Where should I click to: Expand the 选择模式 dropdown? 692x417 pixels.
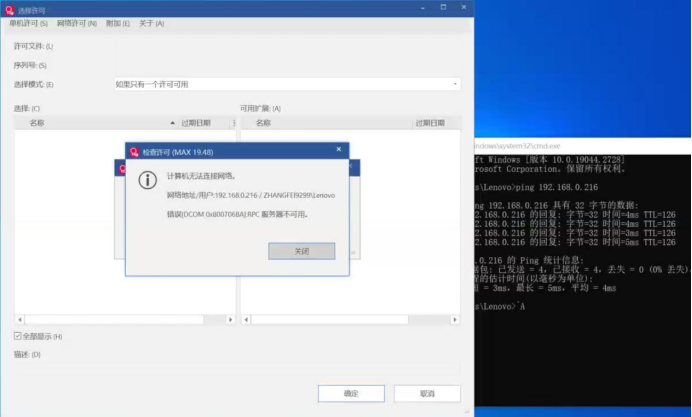pos(455,84)
